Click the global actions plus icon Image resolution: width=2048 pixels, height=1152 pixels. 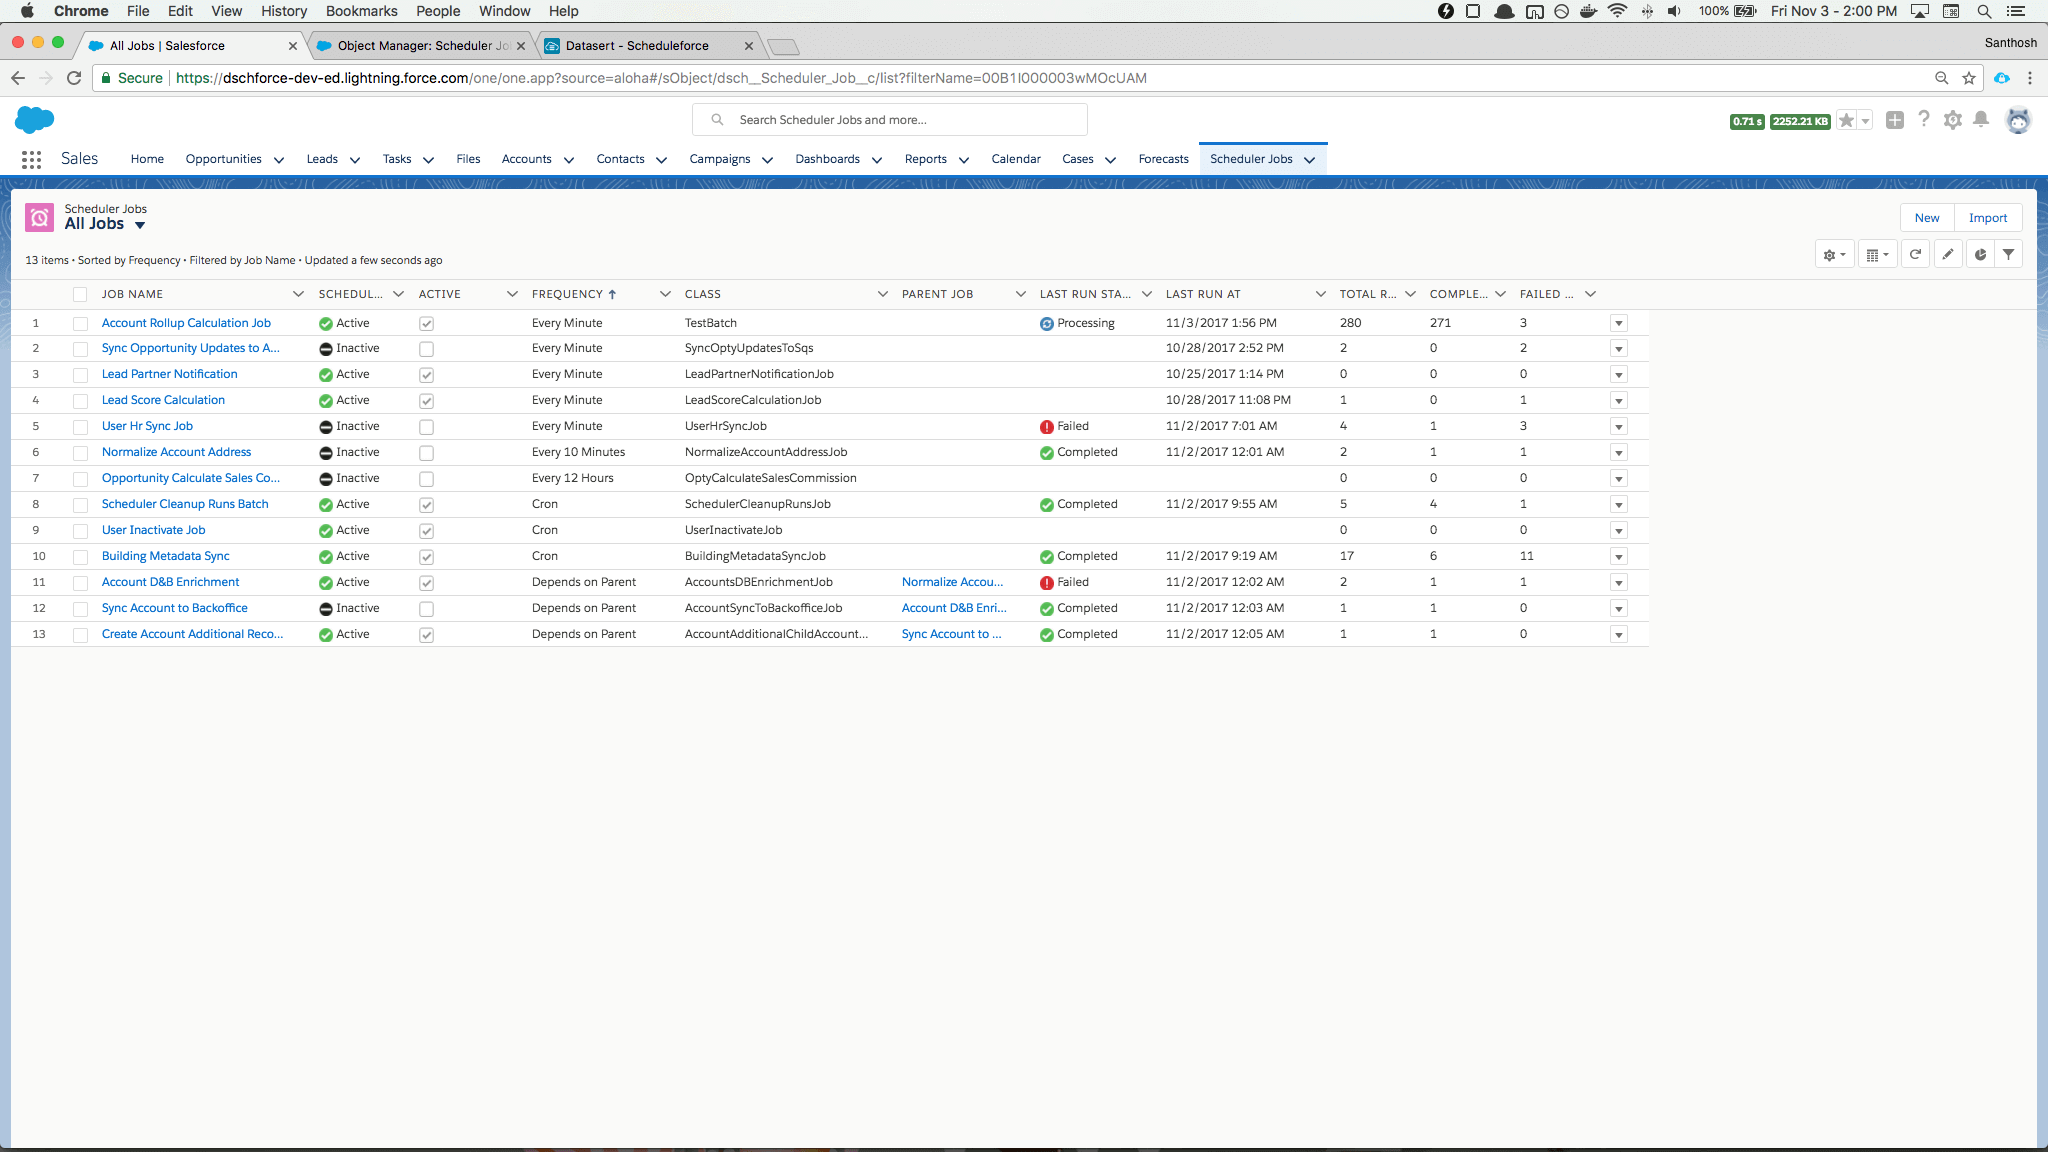coord(1894,120)
